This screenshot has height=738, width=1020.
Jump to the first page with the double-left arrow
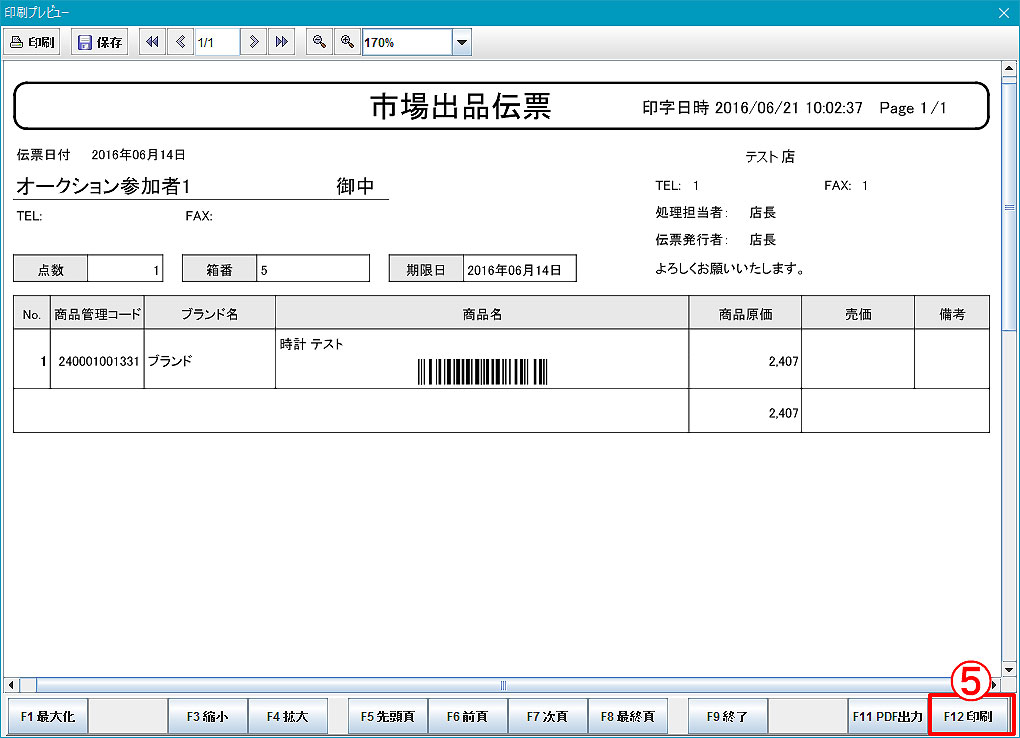pyautogui.click(x=151, y=41)
